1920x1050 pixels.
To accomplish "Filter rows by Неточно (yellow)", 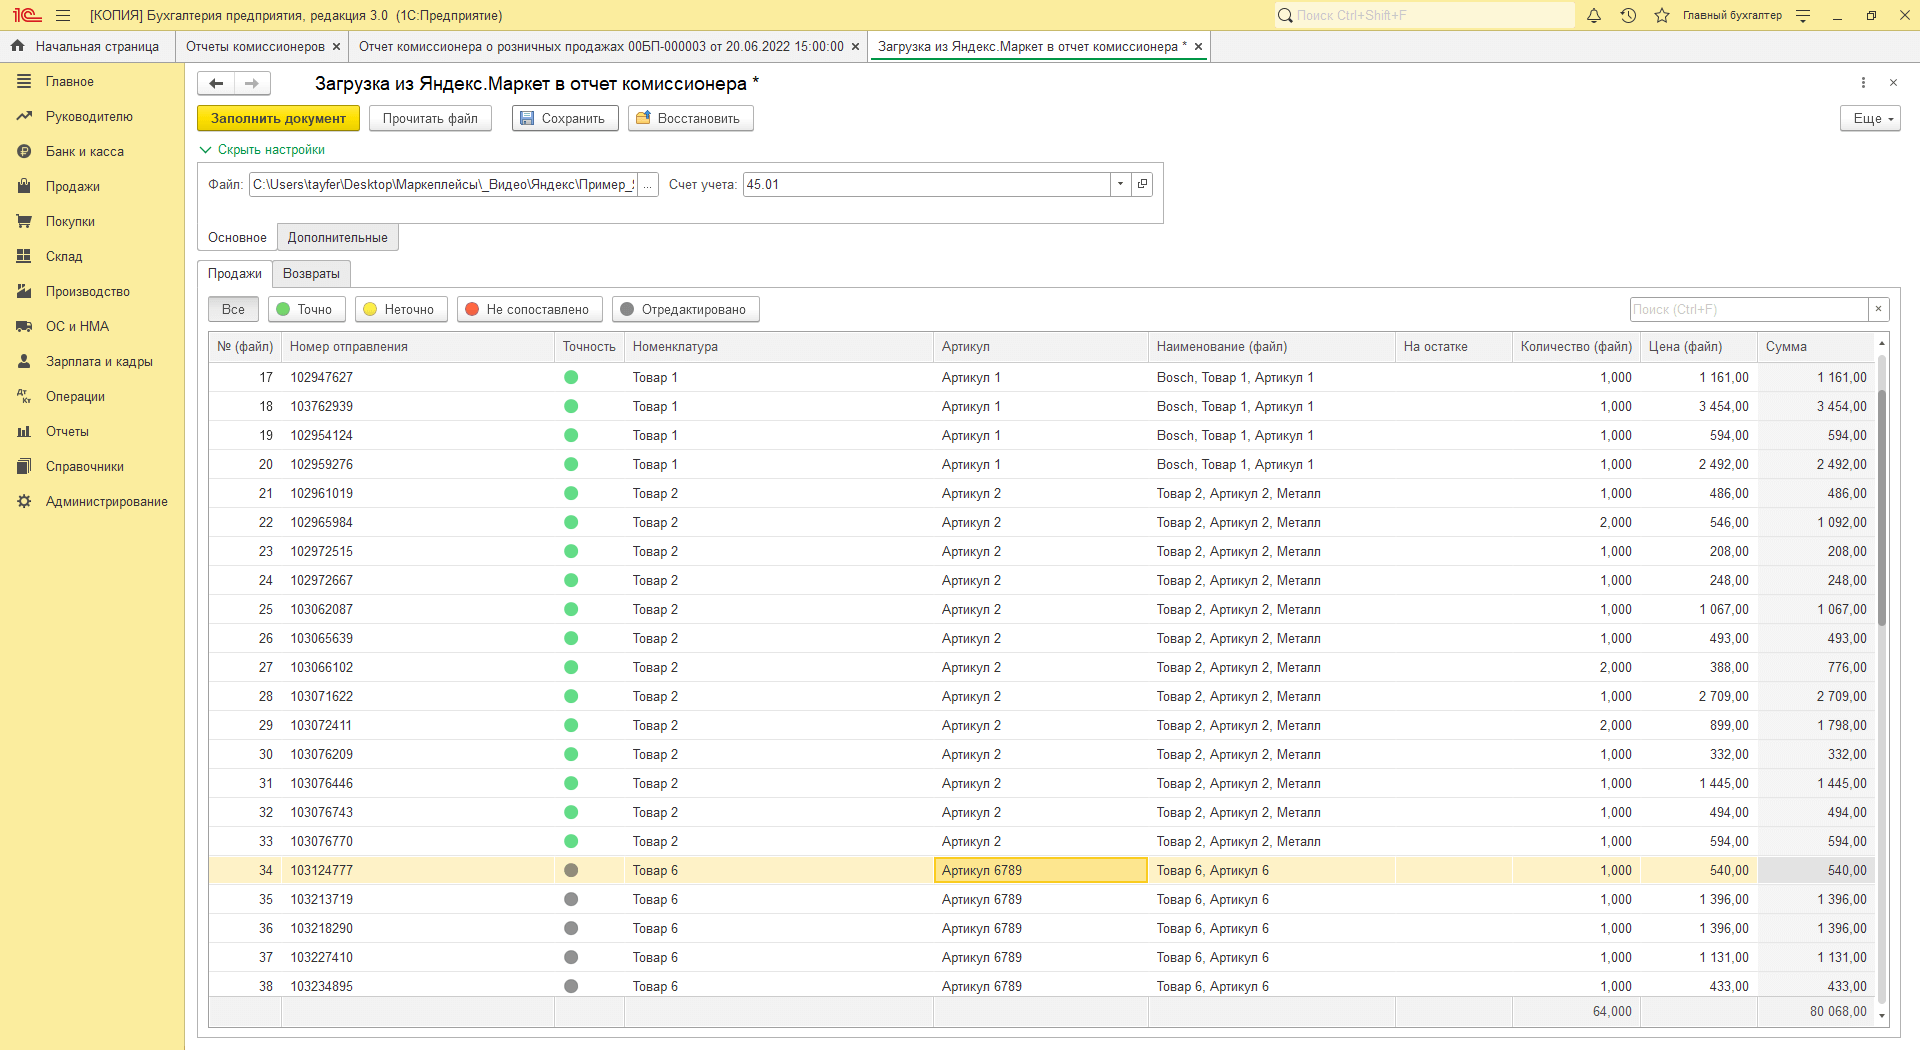I will (x=401, y=310).
